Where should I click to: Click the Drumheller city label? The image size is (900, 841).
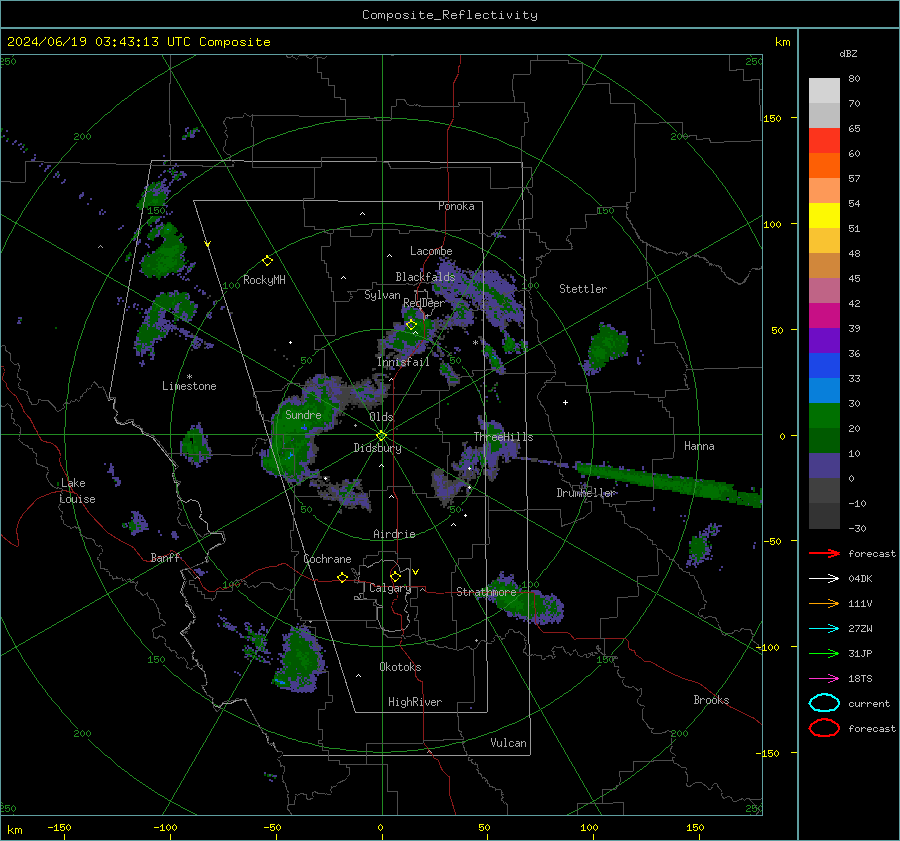(x=585, y=493)
